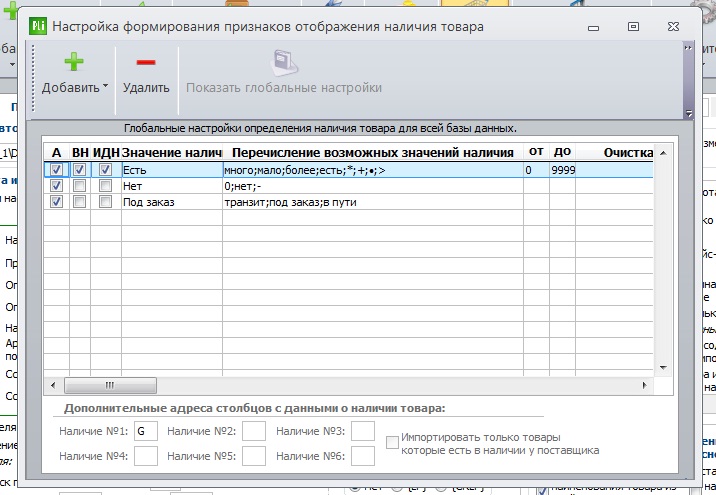Click horizontal scrollbar right arrow
This screenshot has width=716, height=495.
(644, 385)
